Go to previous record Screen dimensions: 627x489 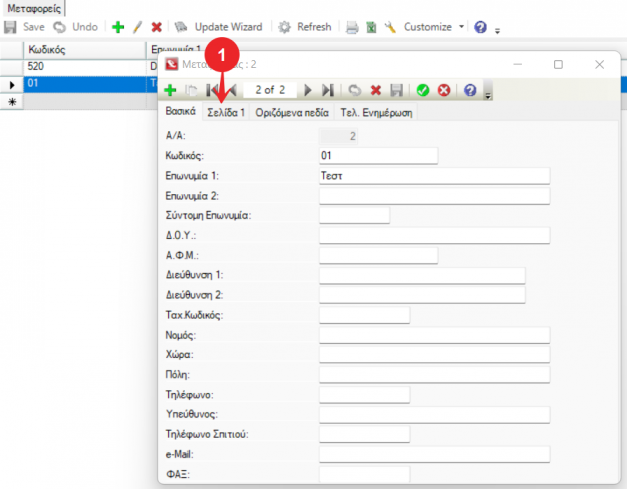[231, 90]
